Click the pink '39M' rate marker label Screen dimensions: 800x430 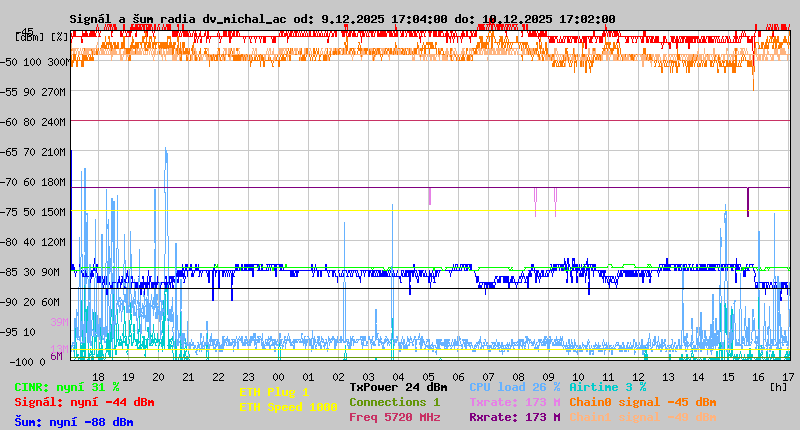point(59,322)
